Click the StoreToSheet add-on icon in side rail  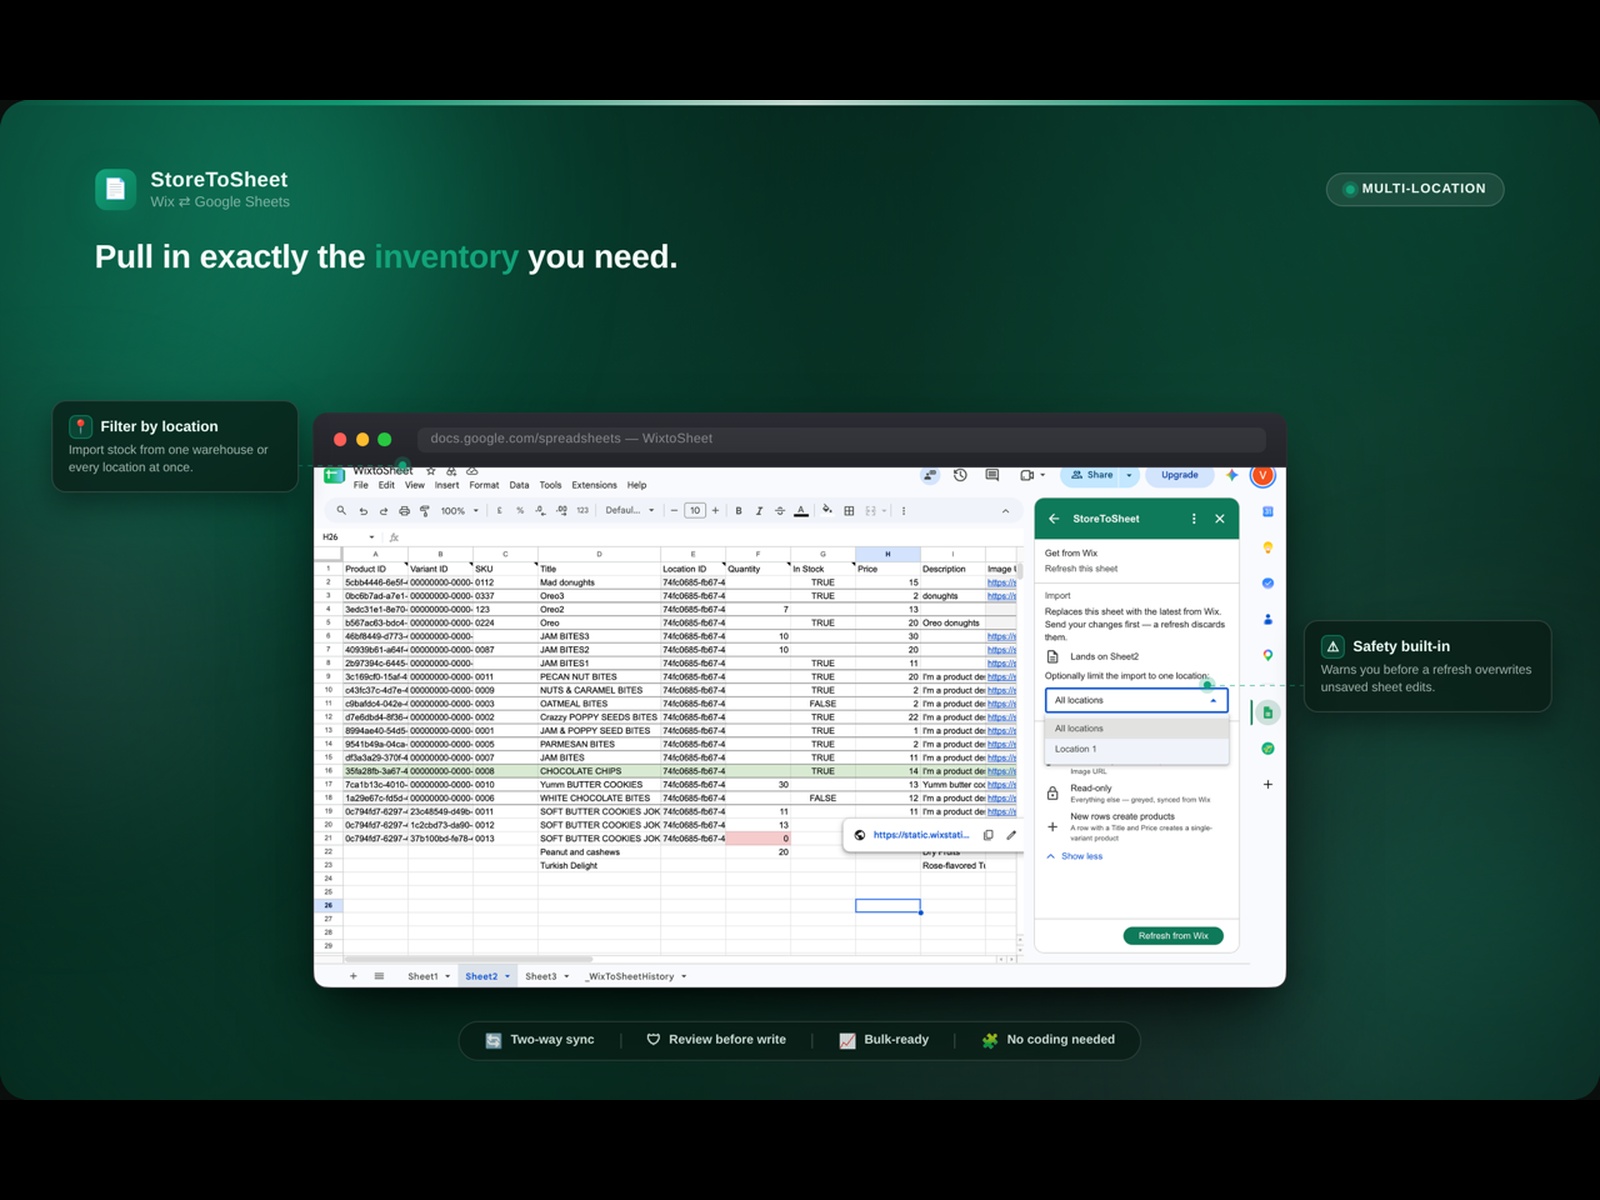(1268, 712)
